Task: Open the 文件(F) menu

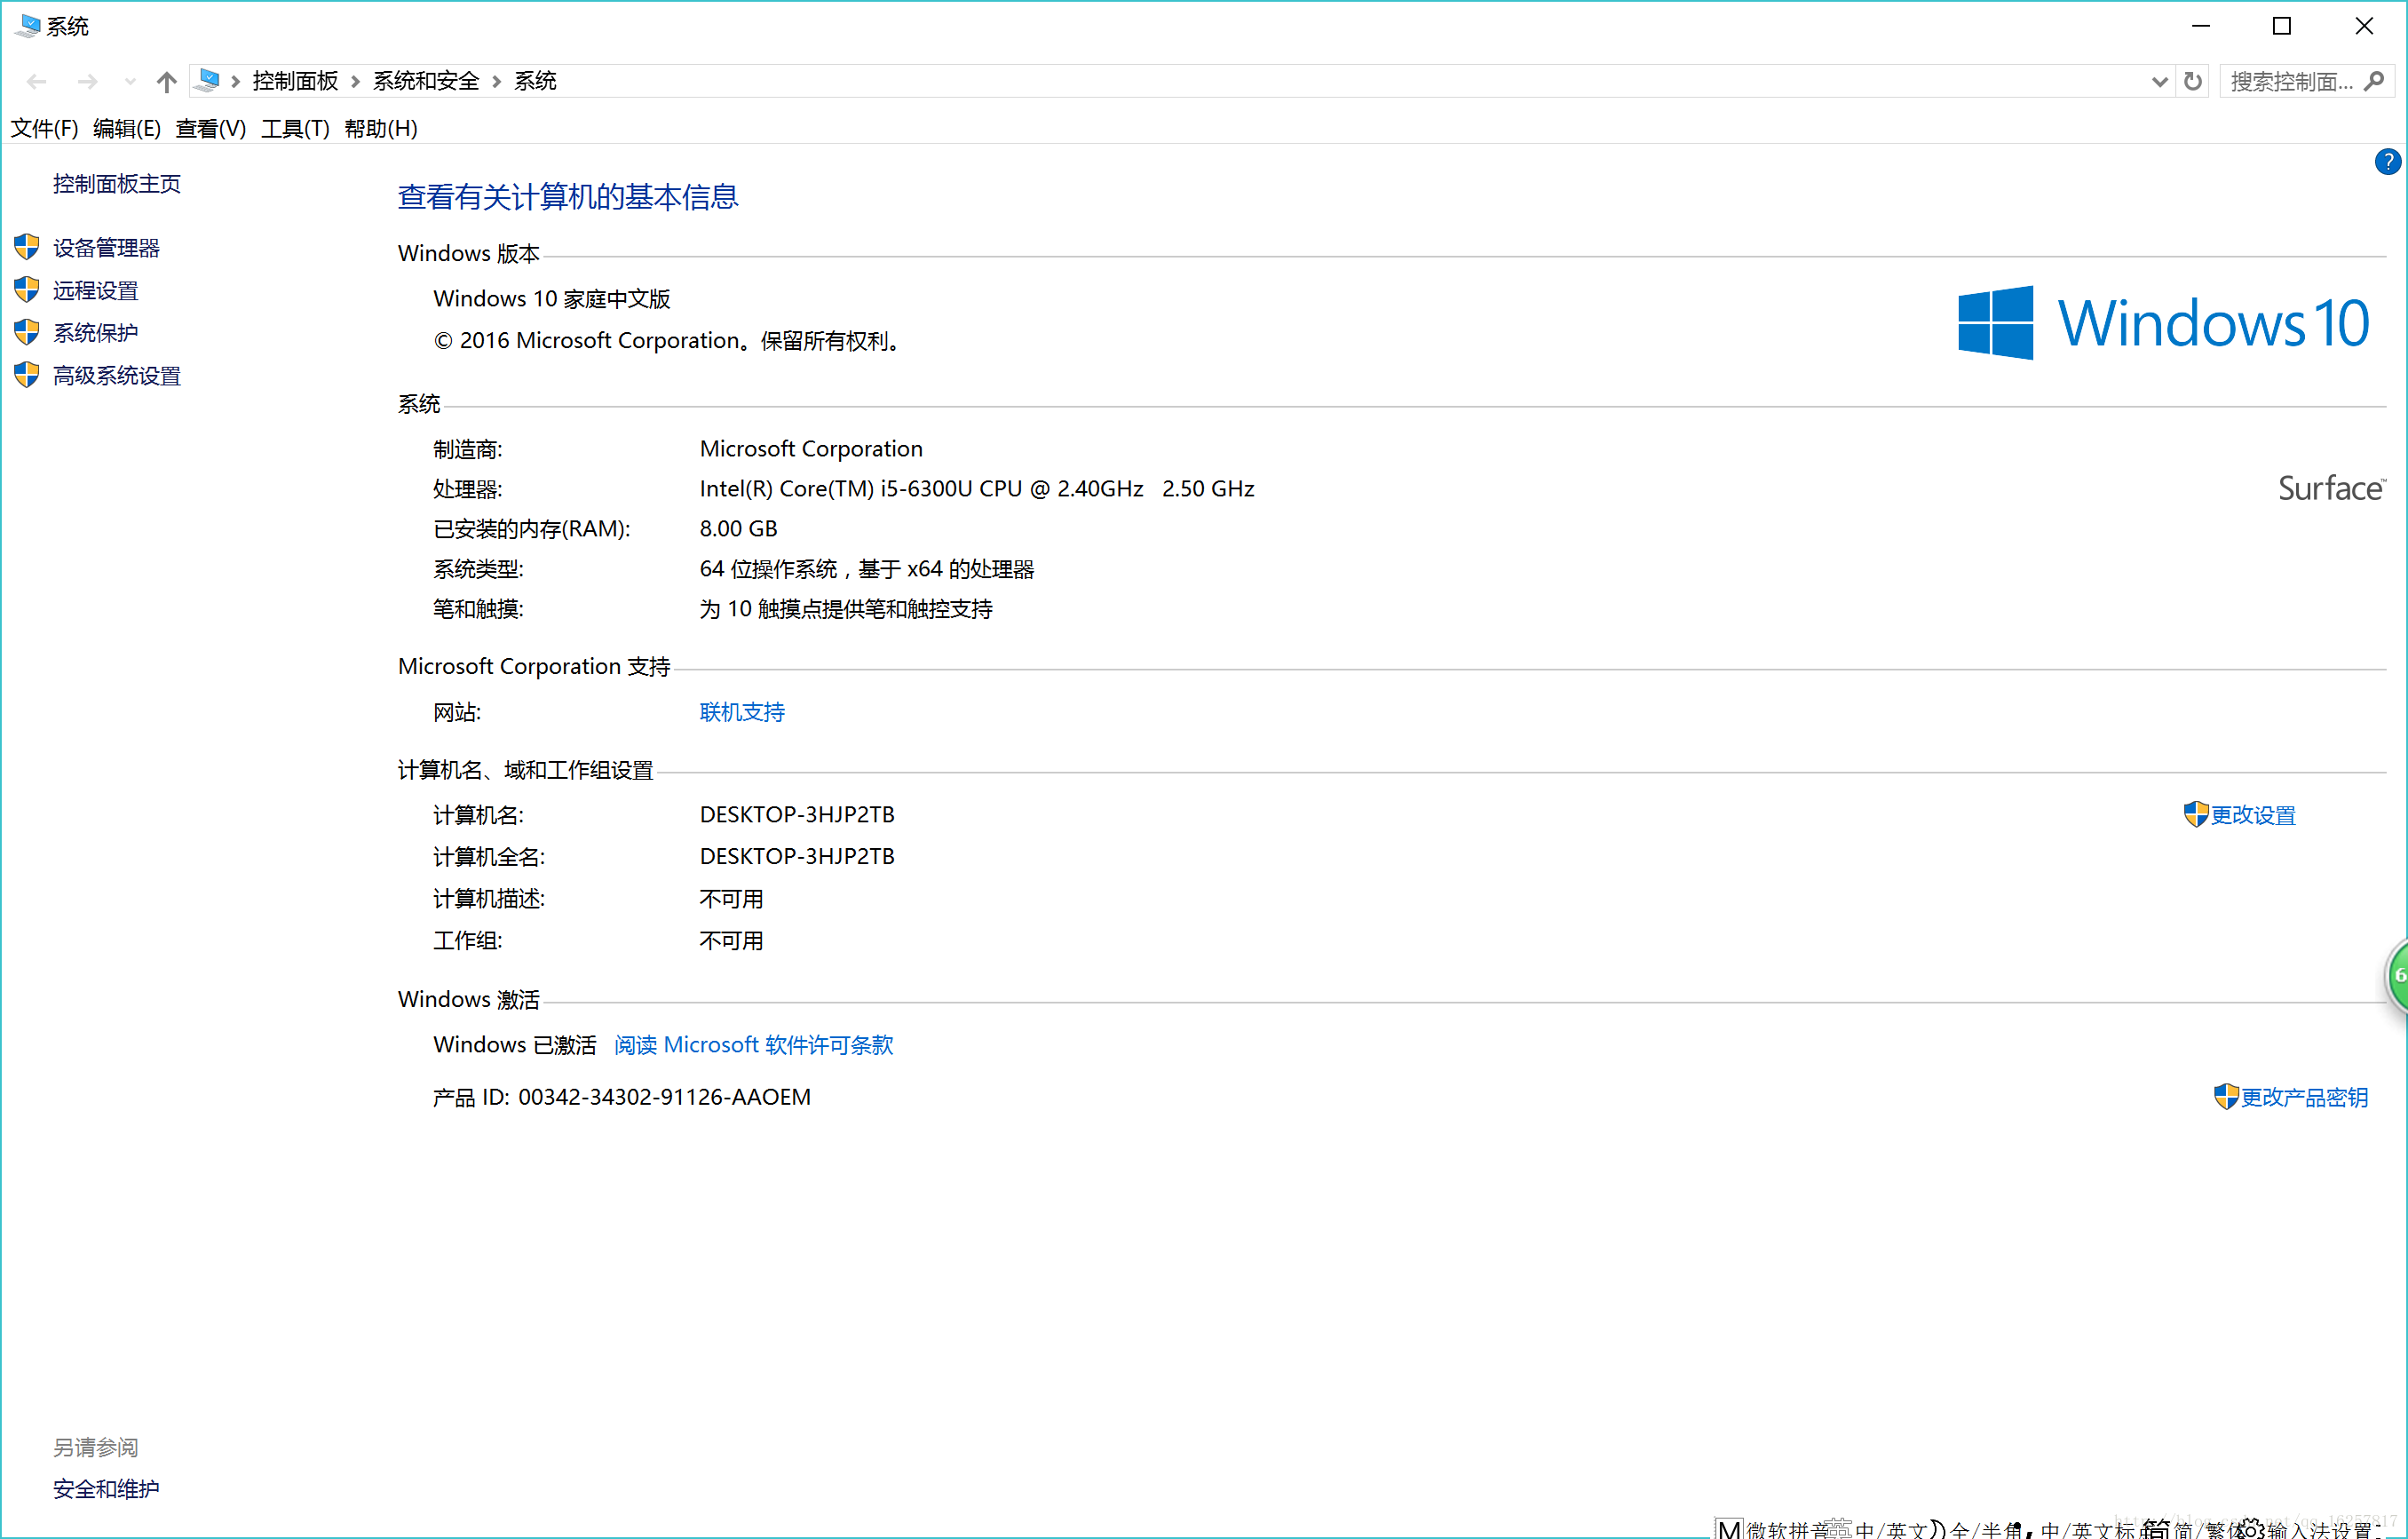Action: pyautogui.click(x=44, y=128)
